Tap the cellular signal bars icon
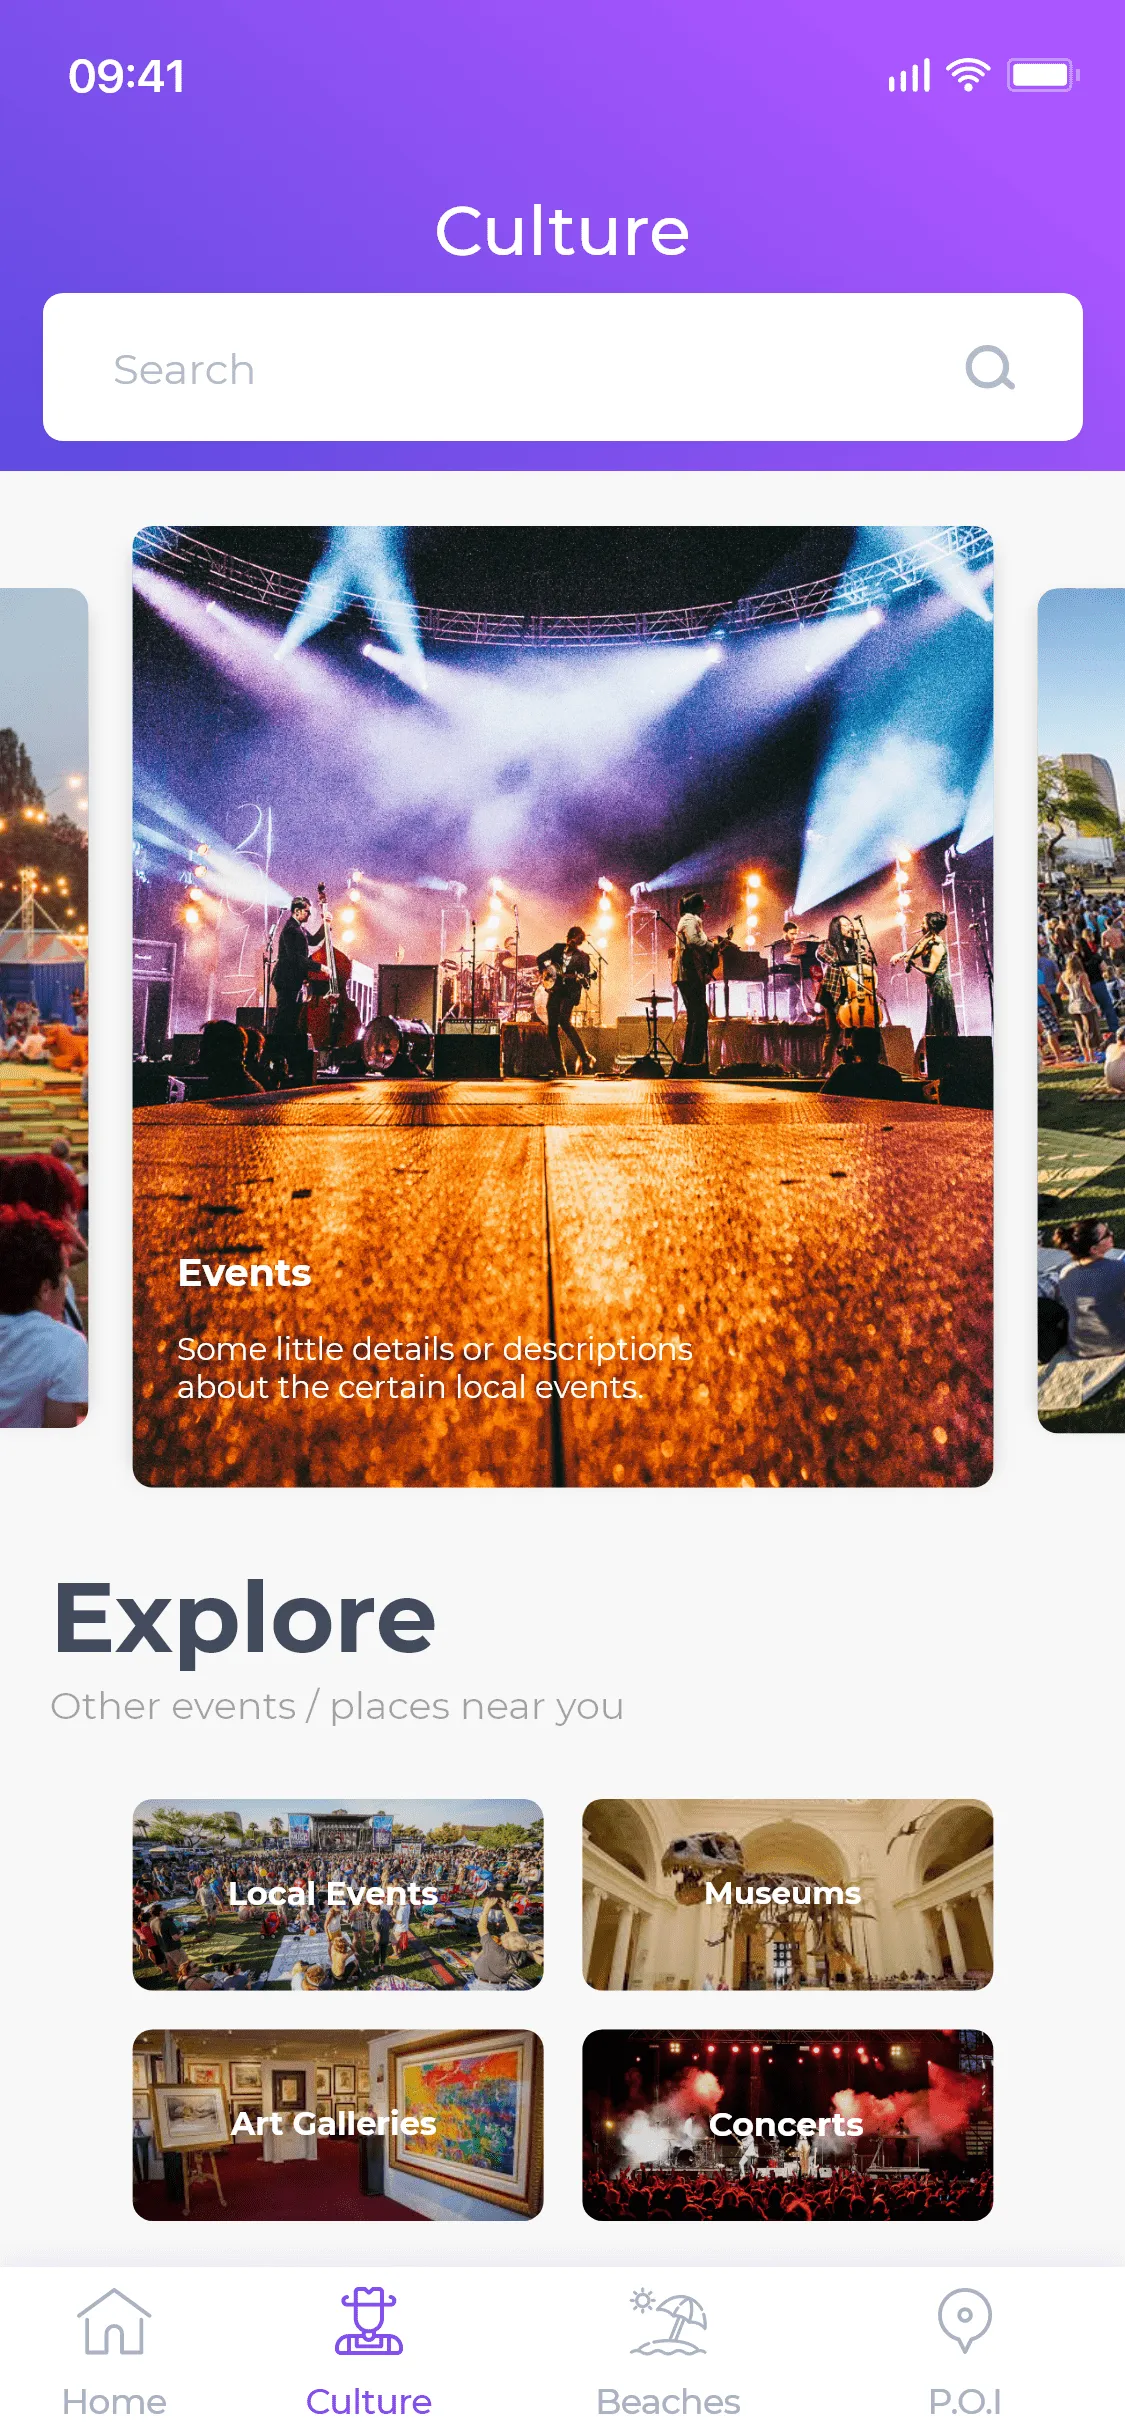This screenshot has width=1125, height=2436. coord(909,76)
